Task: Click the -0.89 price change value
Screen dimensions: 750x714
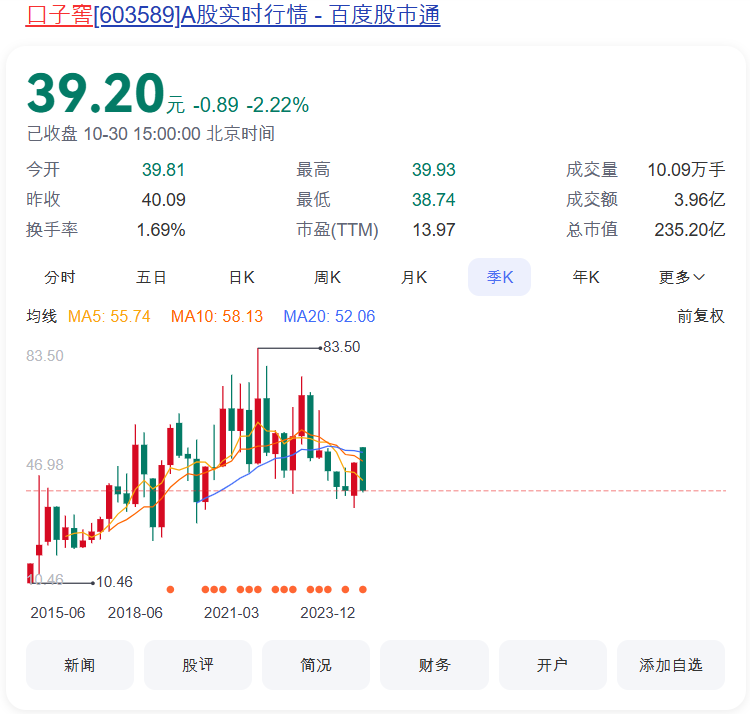Action: (x=216, y=105)
